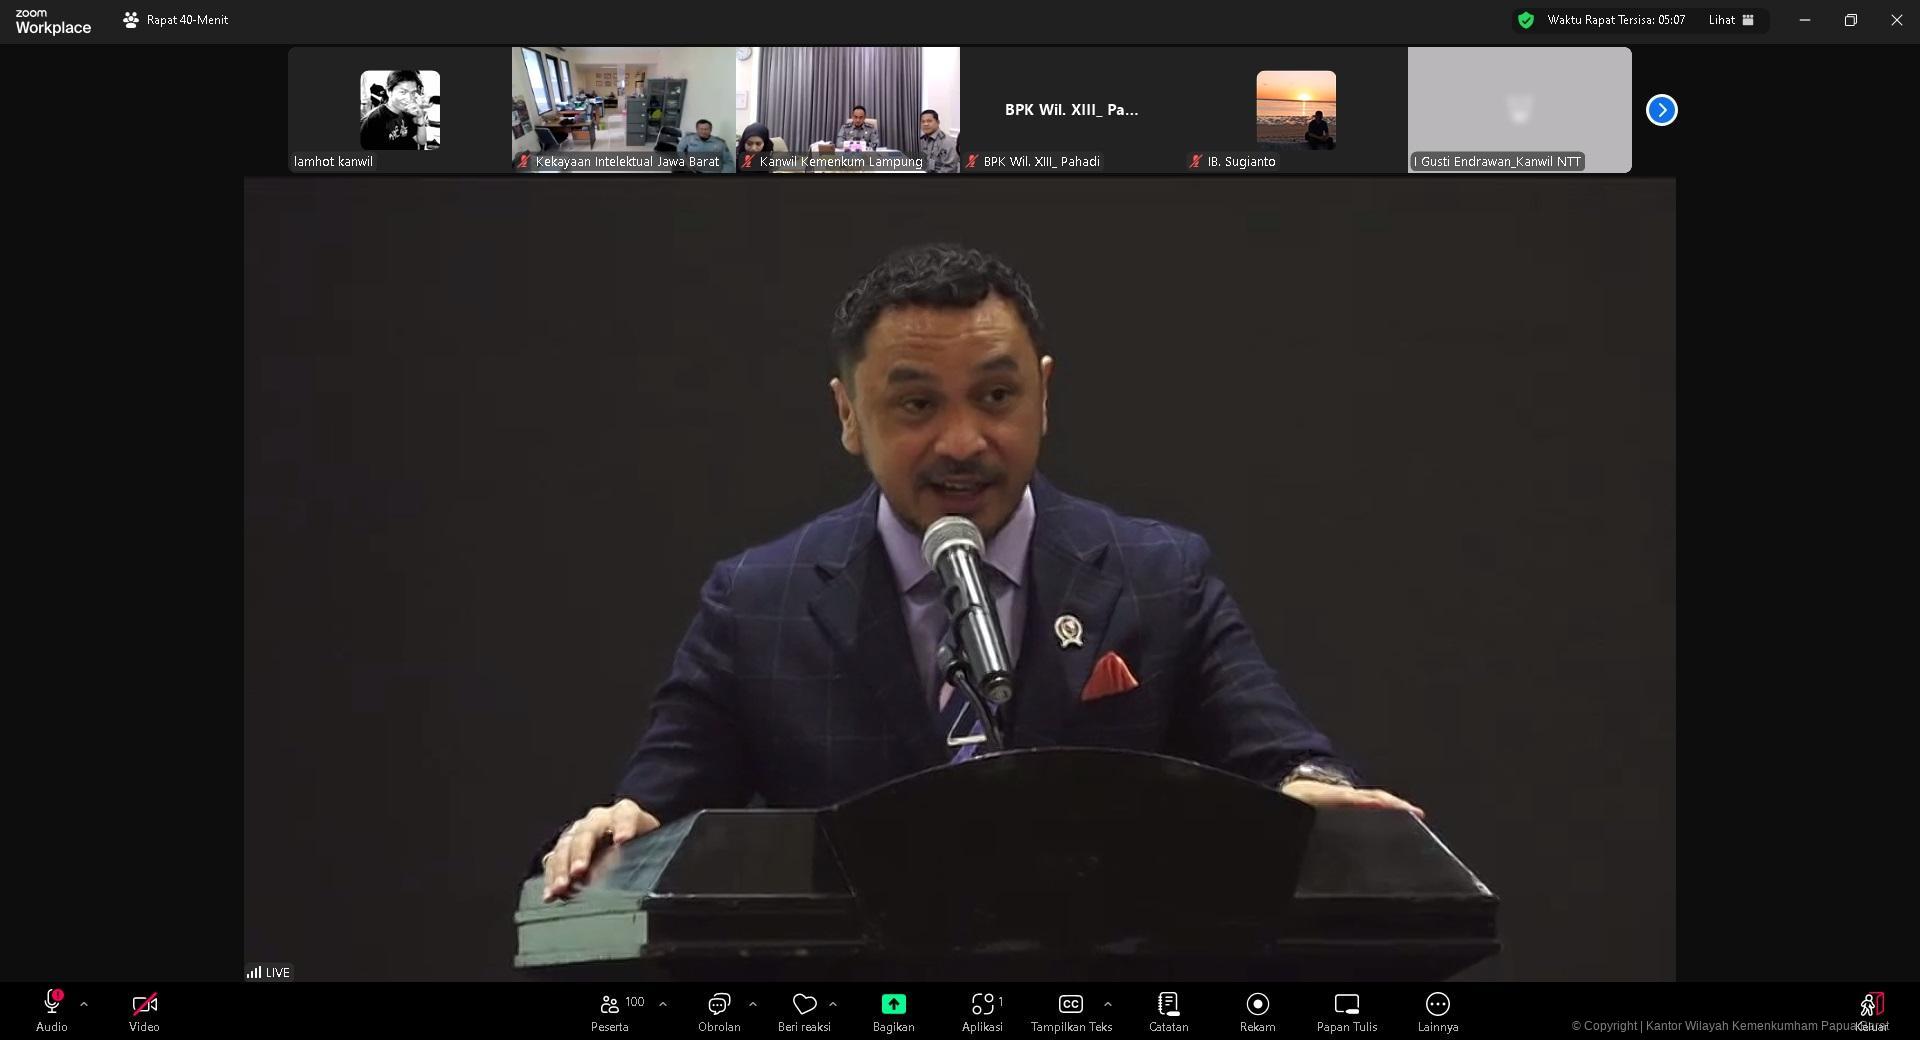Open the Obrolan chat panel

[718, 1004]
